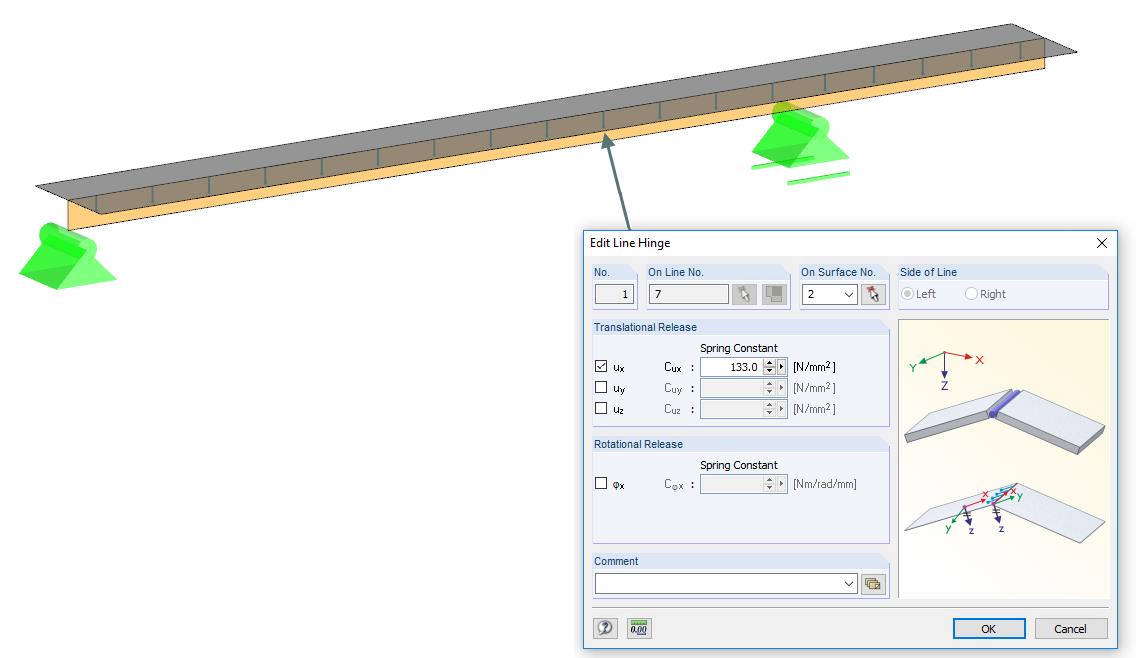Check the uz translational release option

point(601,408)
